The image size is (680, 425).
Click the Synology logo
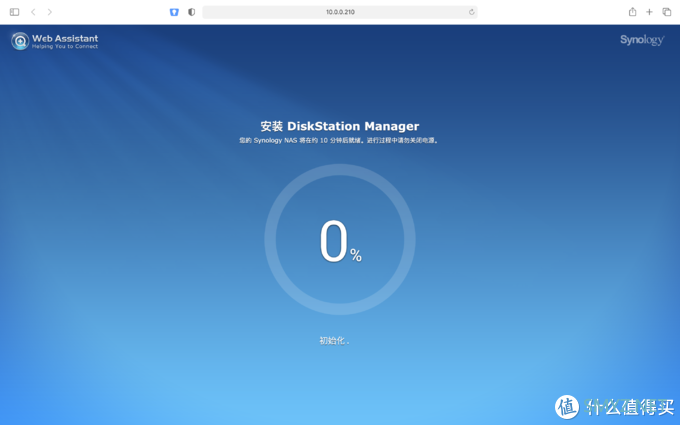[642, 40]
